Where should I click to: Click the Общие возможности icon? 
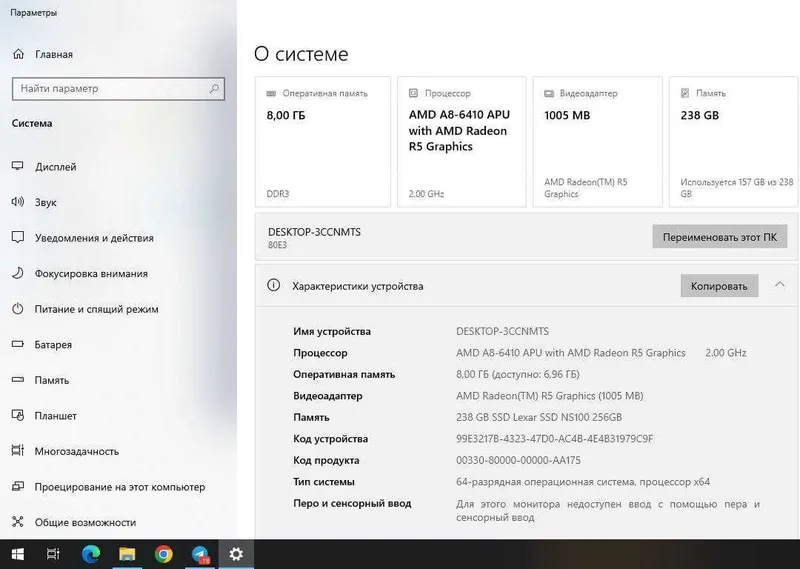tap(18, 522)
